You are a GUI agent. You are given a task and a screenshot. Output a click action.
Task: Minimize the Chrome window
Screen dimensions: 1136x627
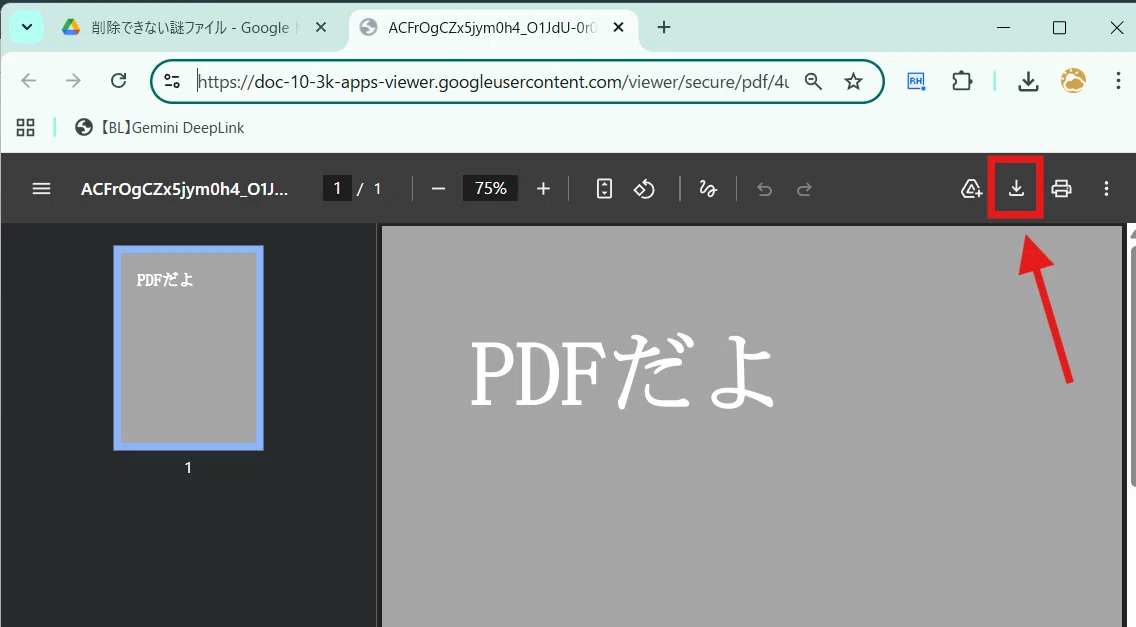coord(1003,28)
